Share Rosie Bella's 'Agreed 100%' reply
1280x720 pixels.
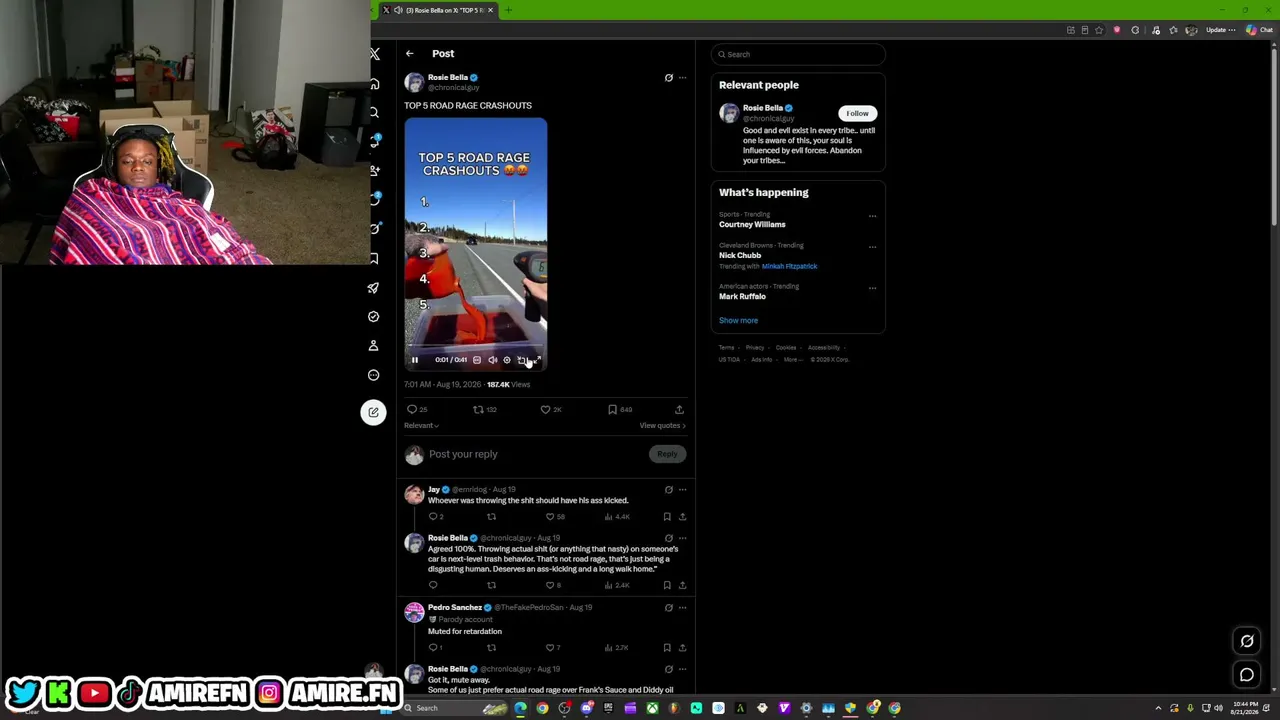click(x=682, y=585)
